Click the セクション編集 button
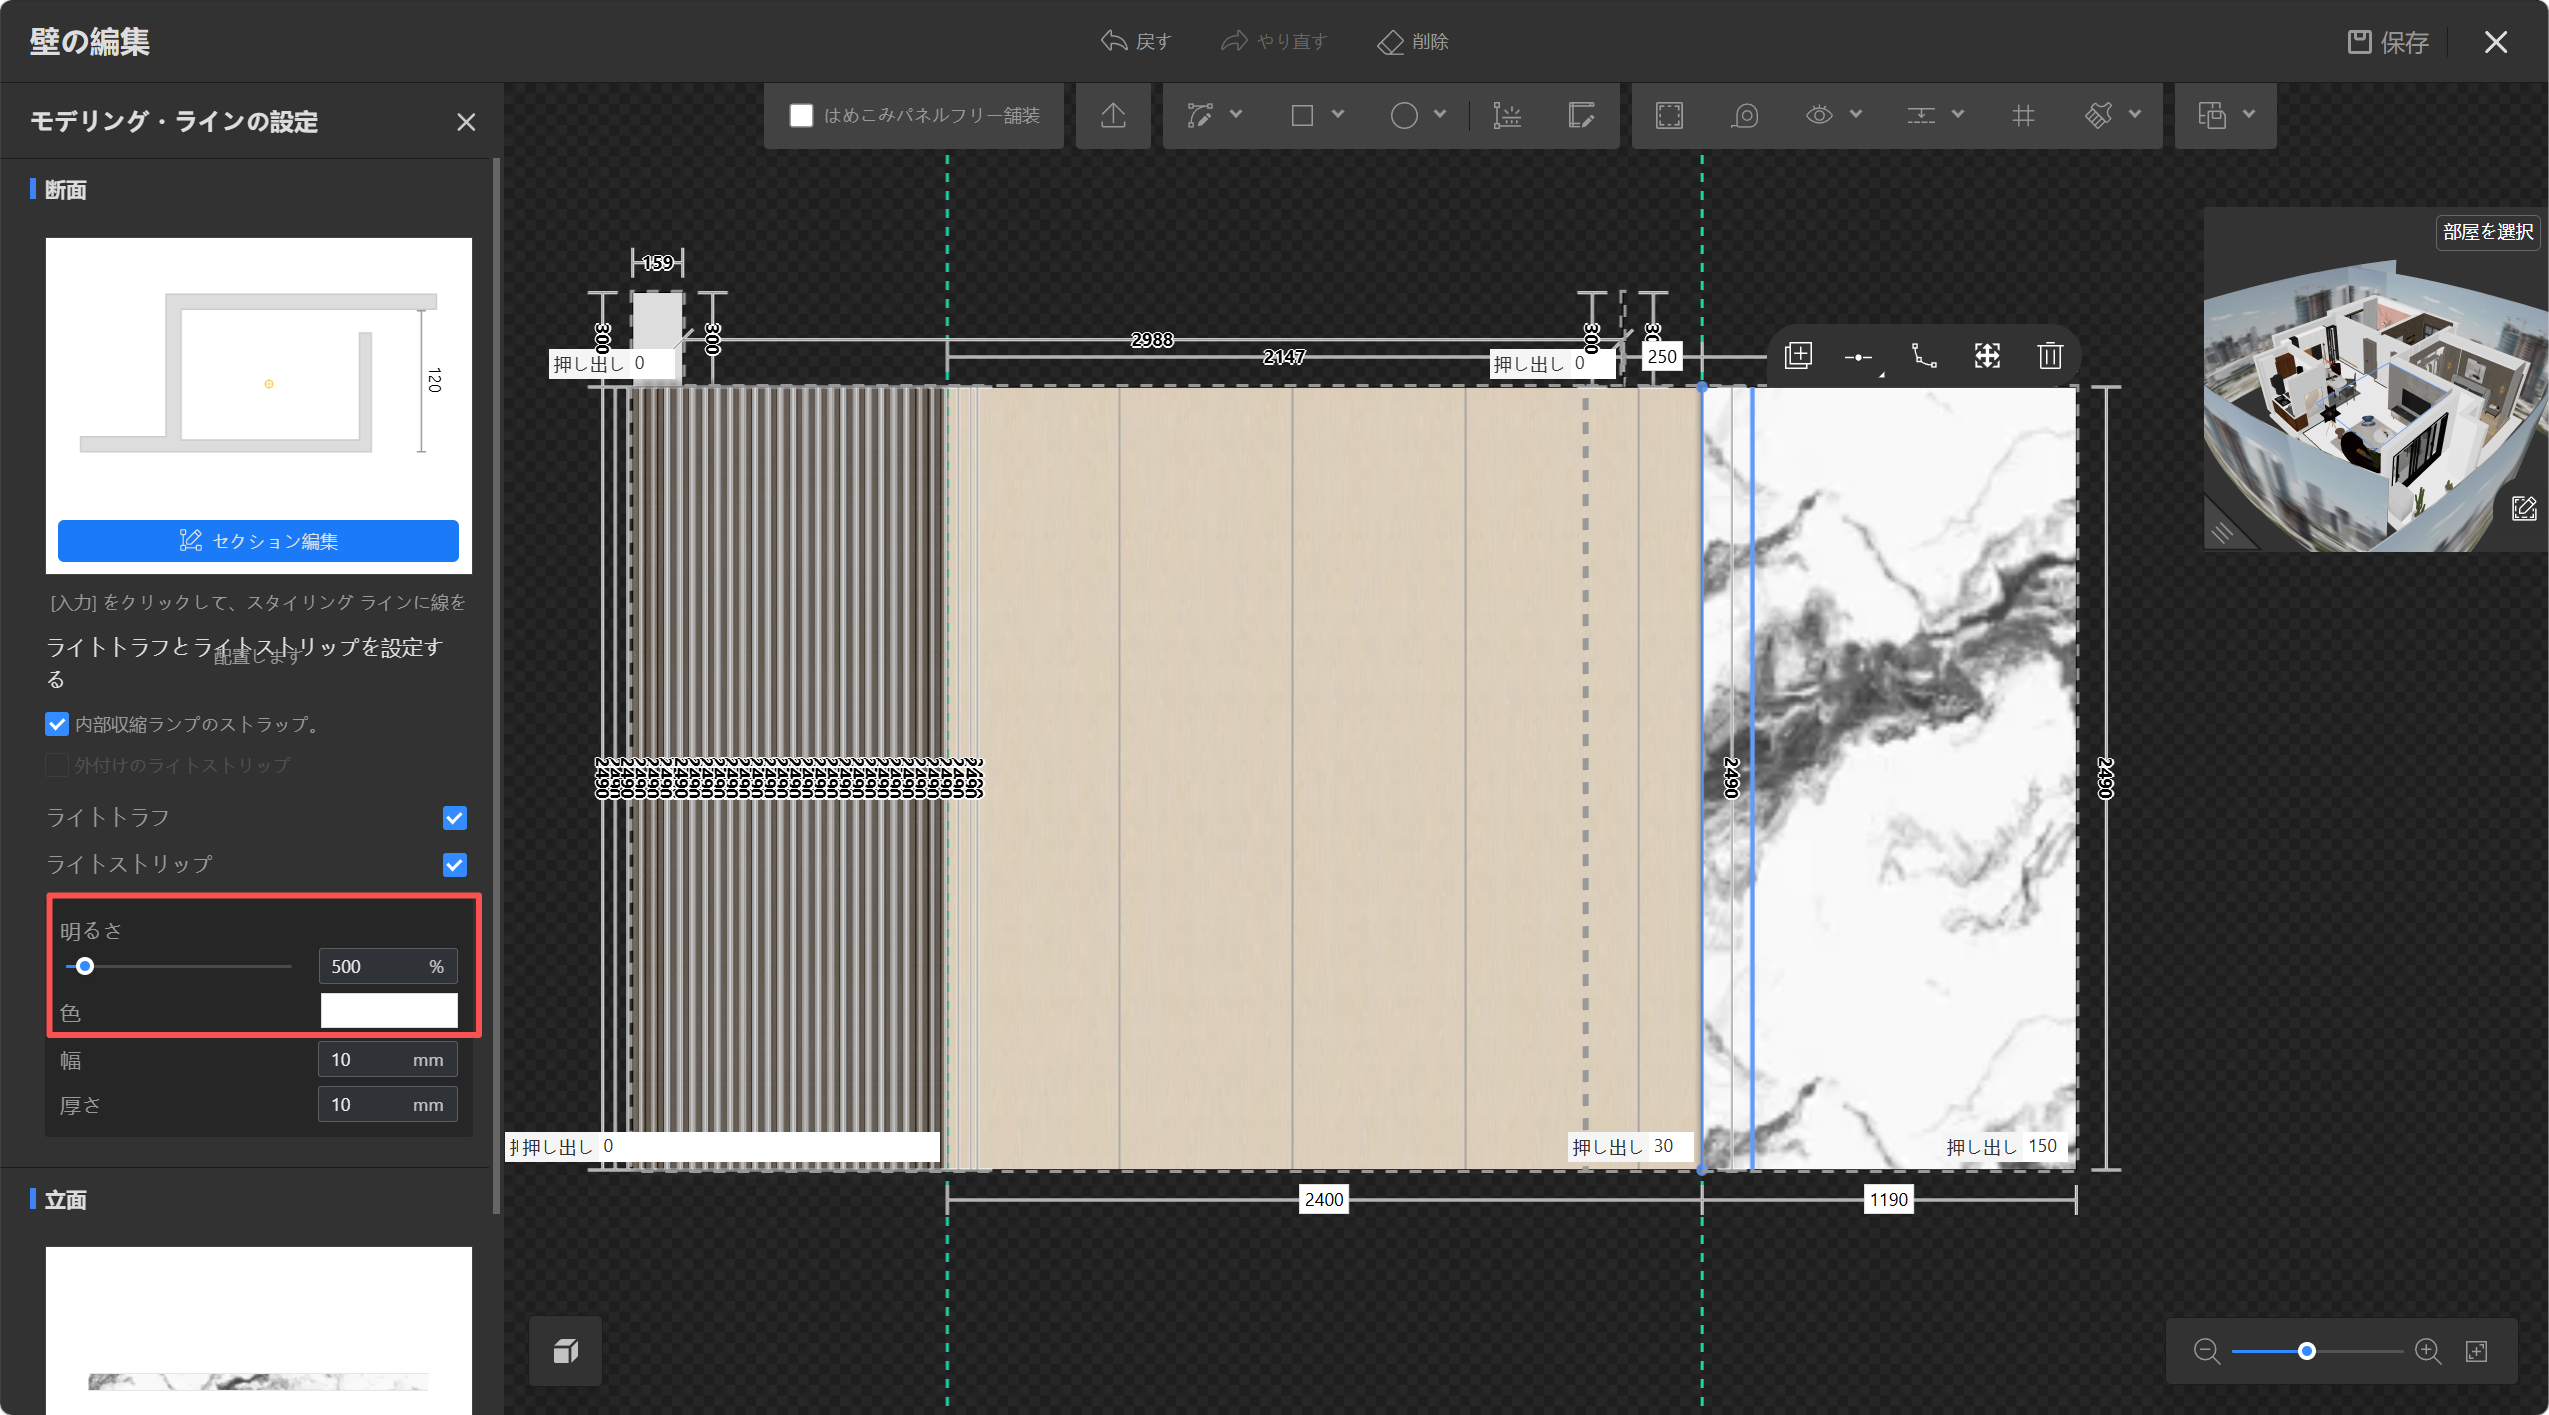 click(258, 541)
